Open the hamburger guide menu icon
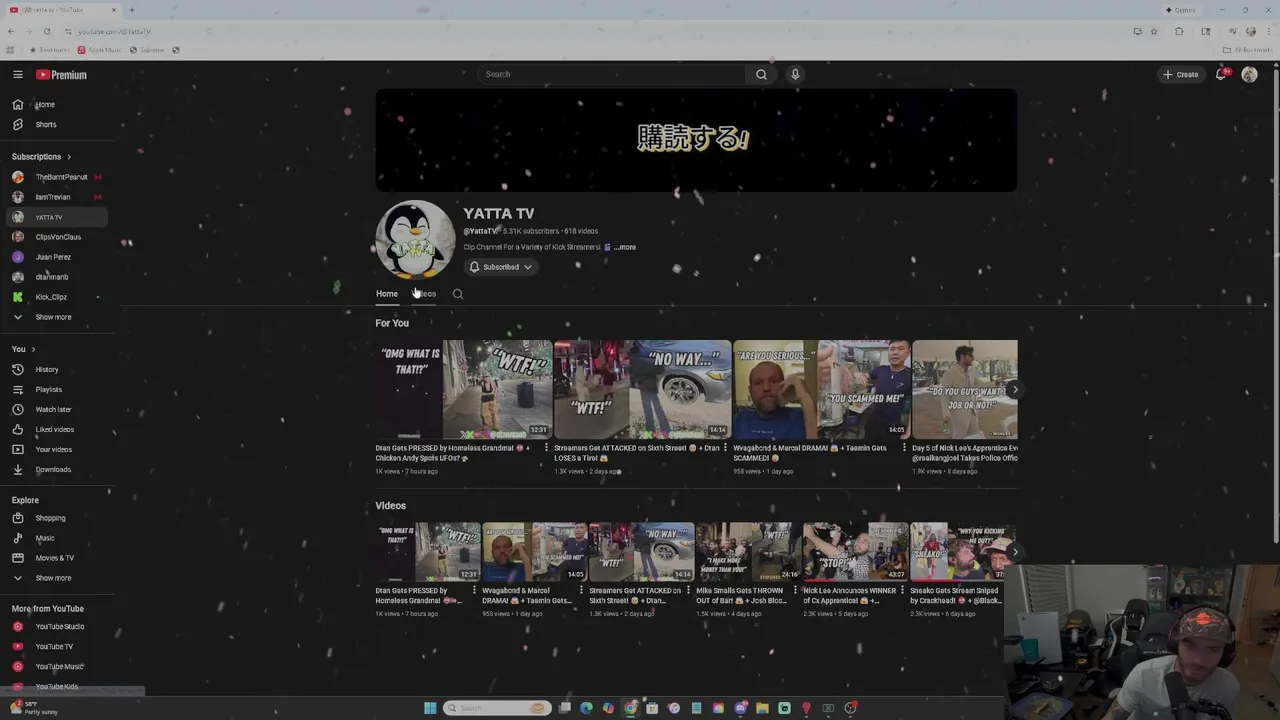1280x720 pixels. tap(17, 74)
